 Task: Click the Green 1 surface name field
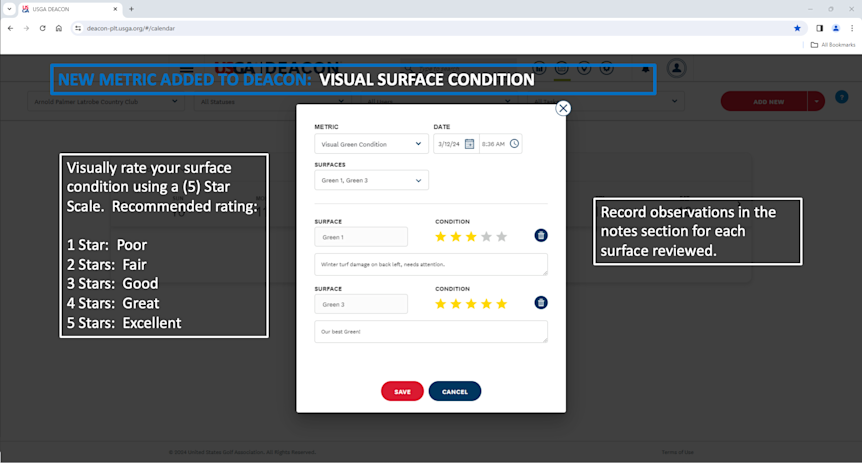coord(361,237)
